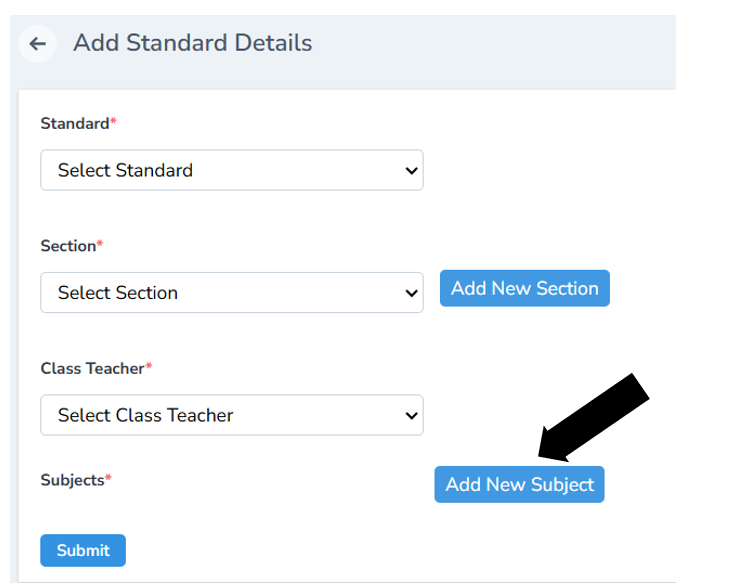
Task: Click the red asterisk next to Subjects
Action: [109, 478]
